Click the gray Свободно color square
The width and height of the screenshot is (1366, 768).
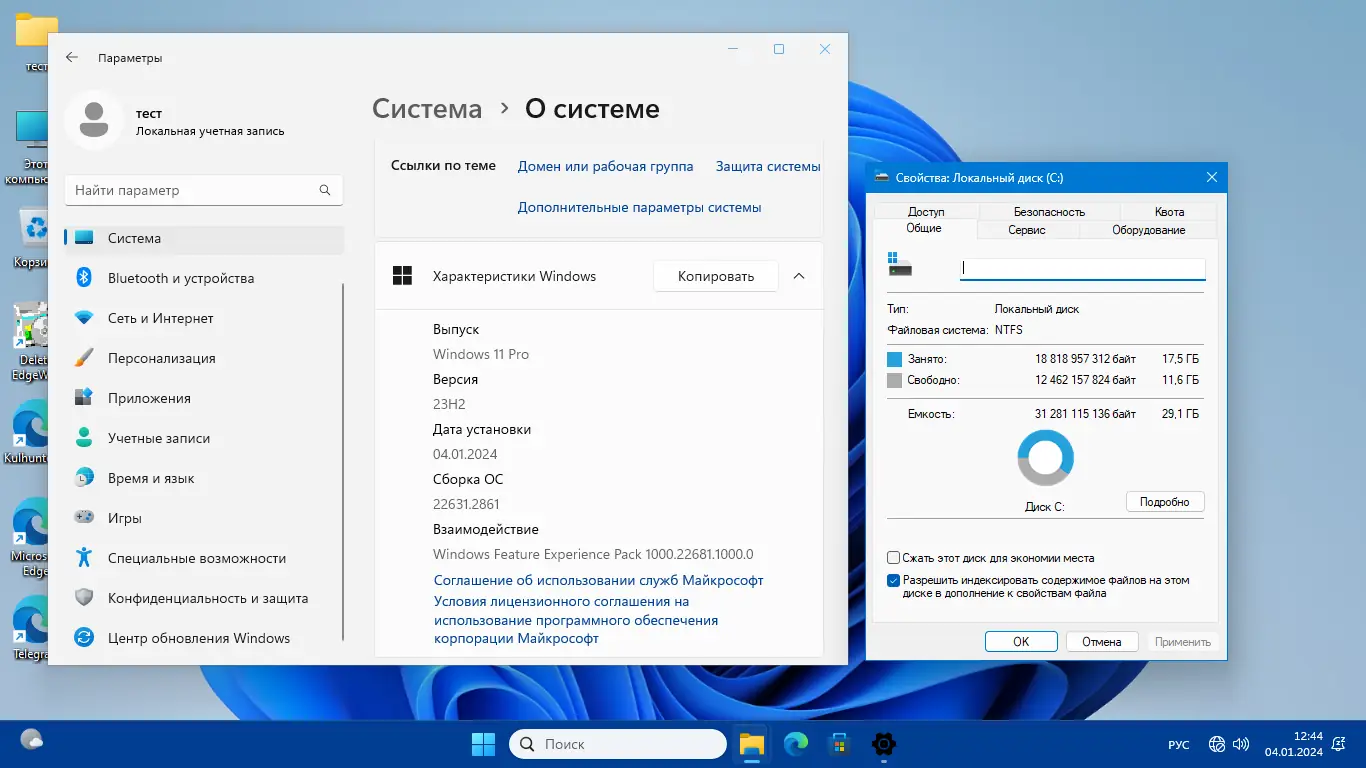pos(894,380)
